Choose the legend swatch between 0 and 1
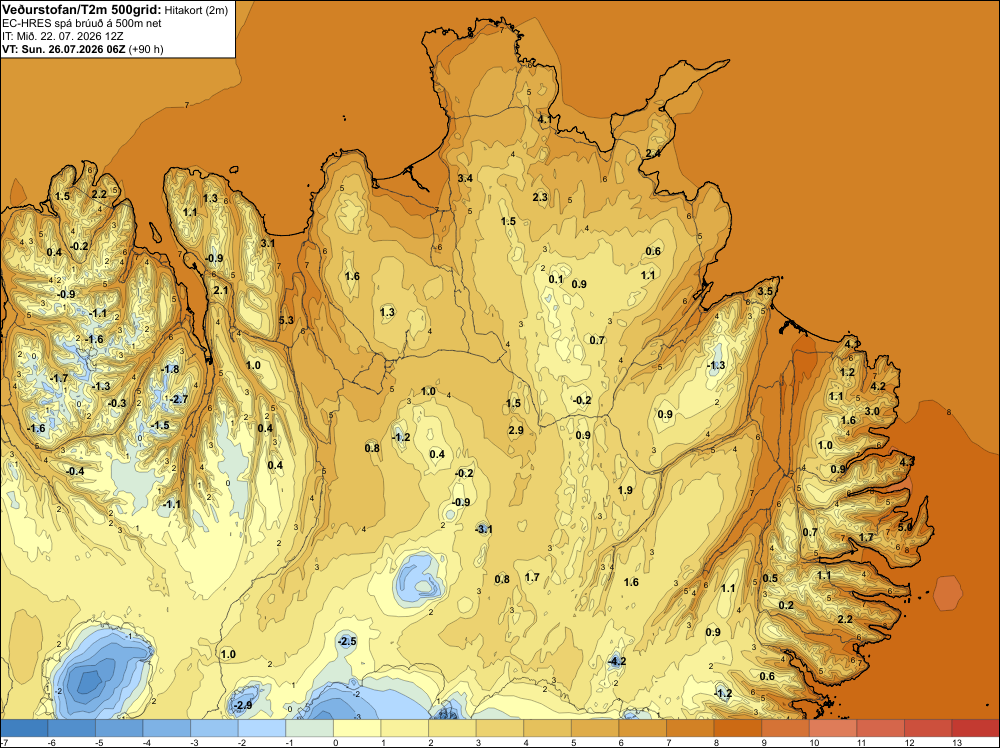The image size is (1000, 748). [x=357, y=728]
